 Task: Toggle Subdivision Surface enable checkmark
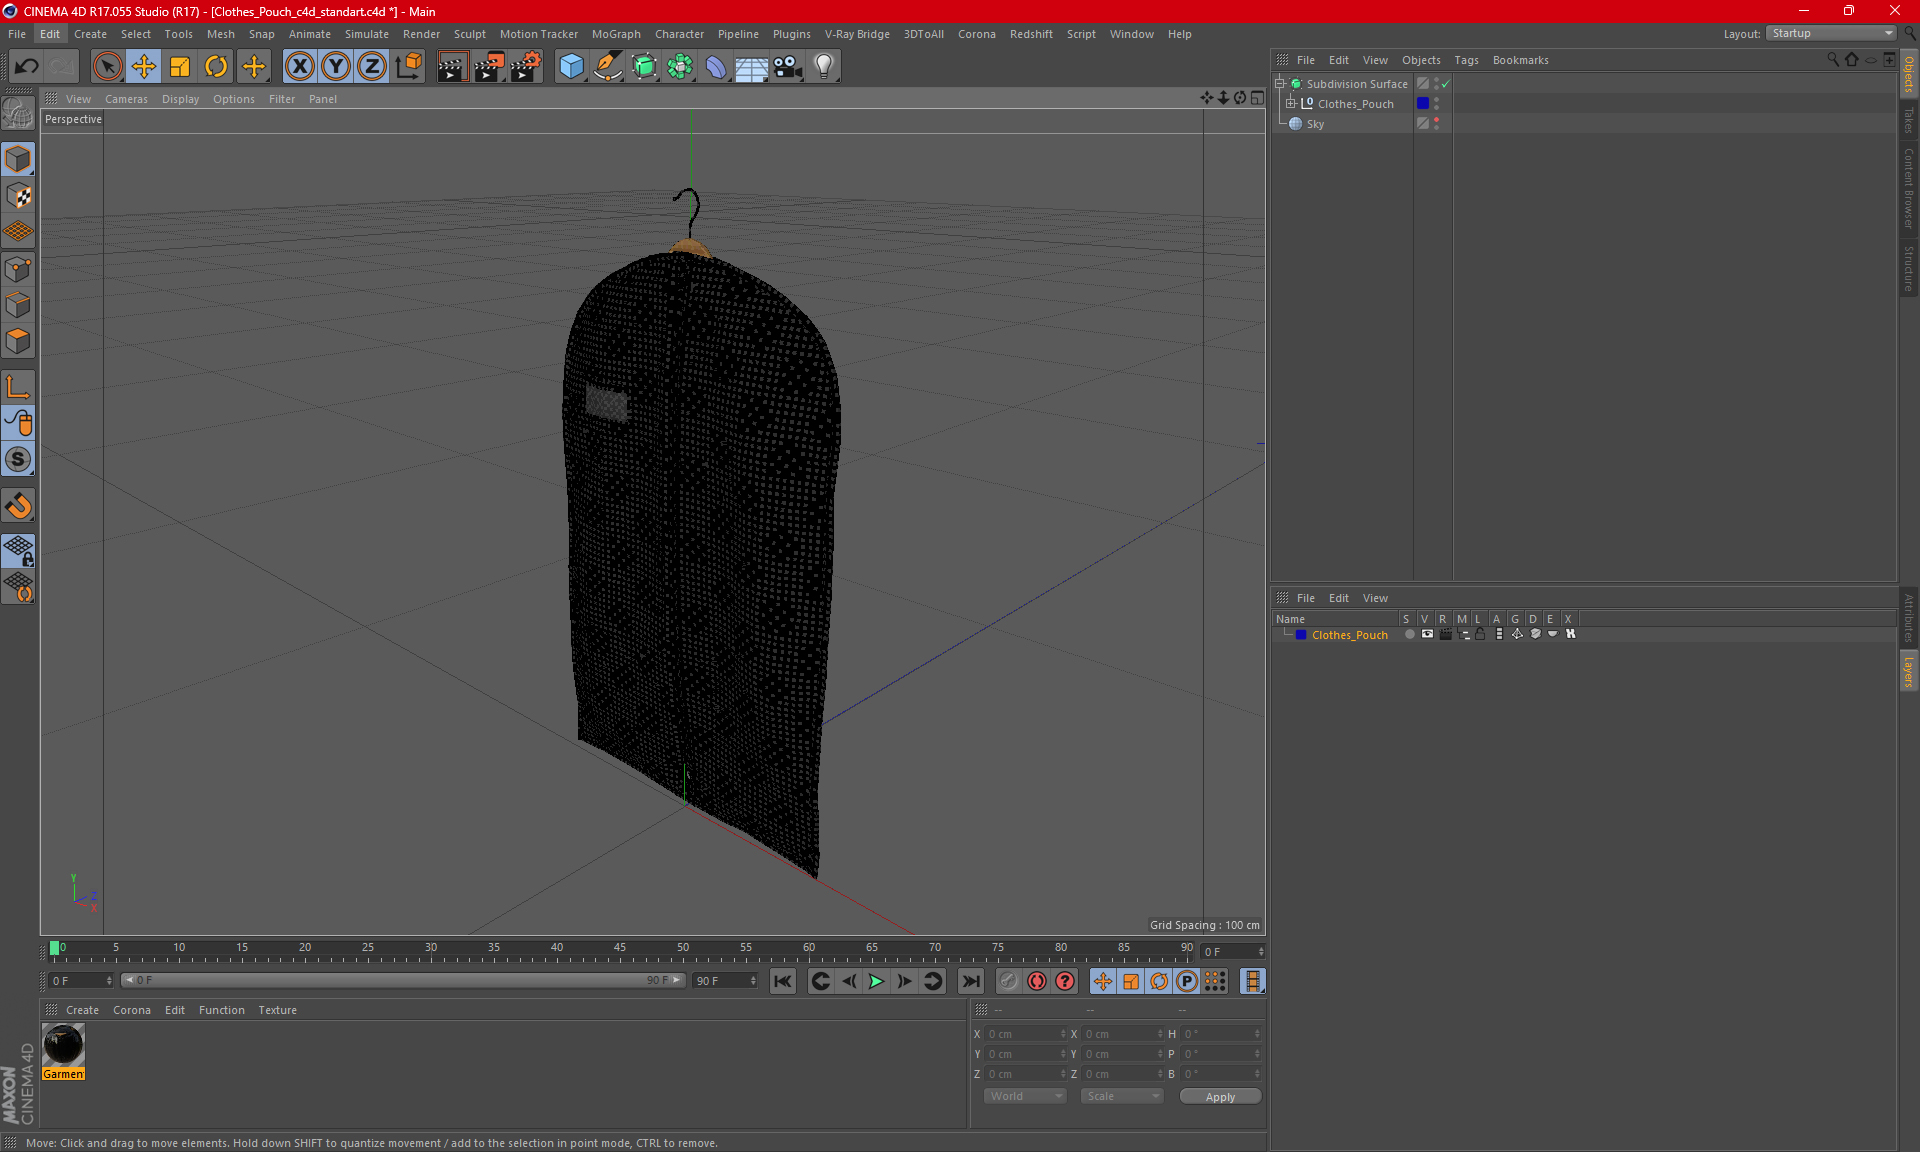[1445, 84]
